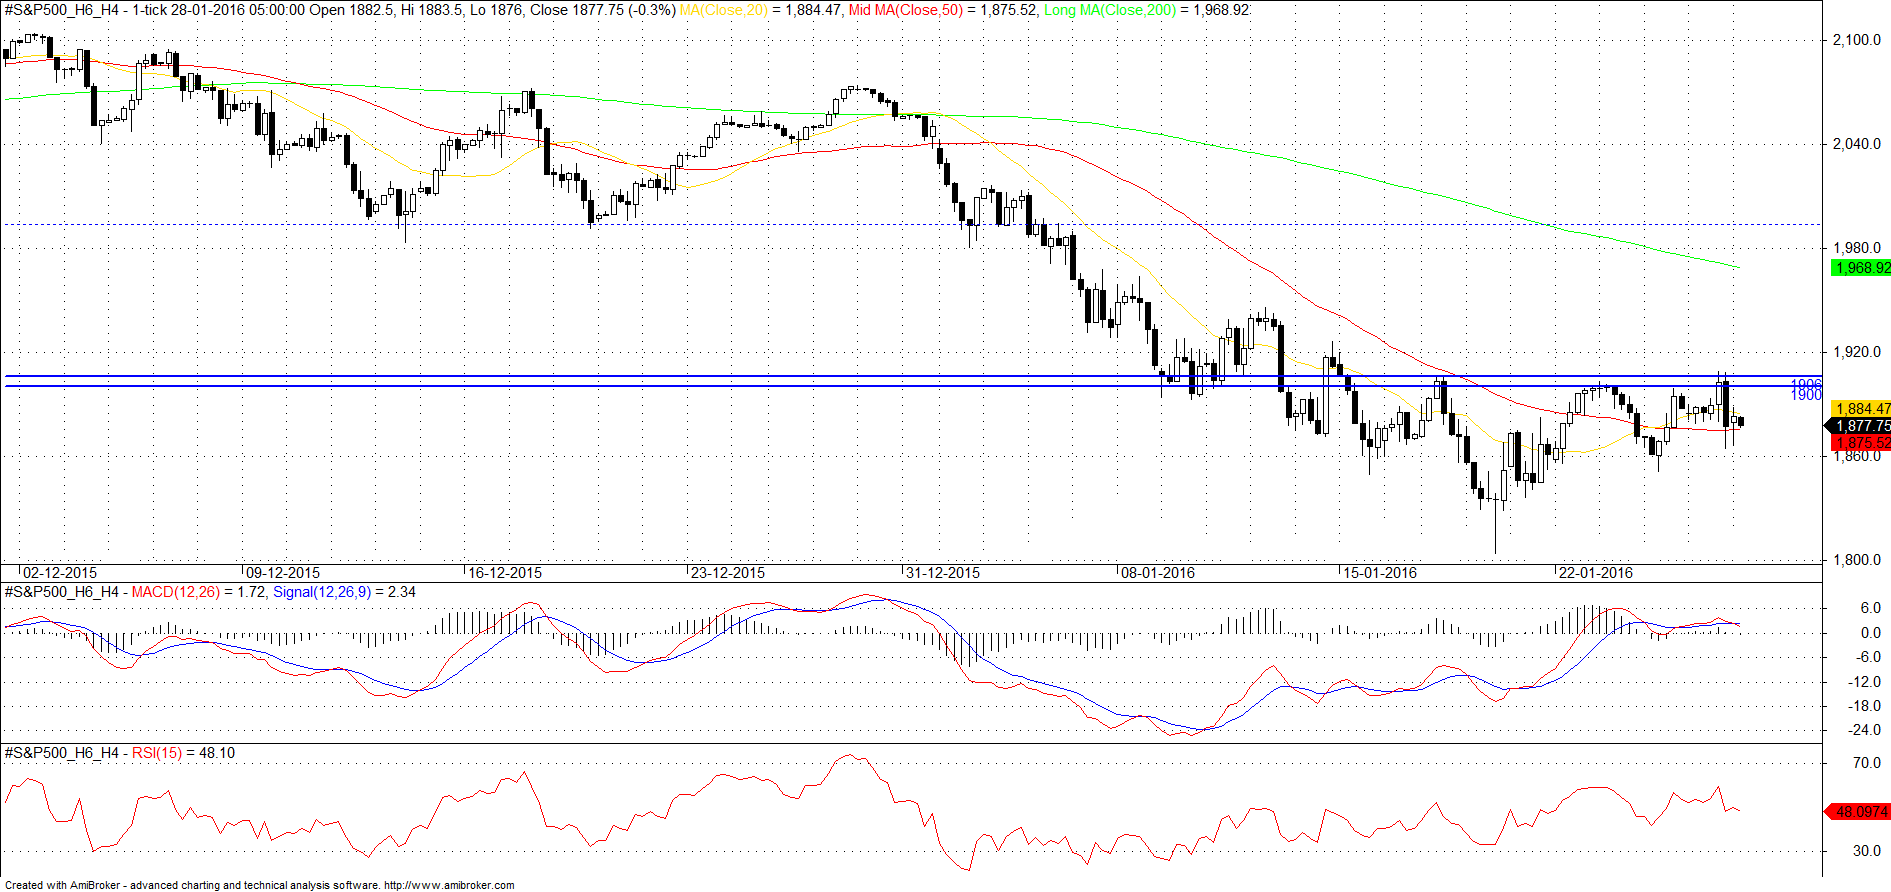Click the red 1,875.52 Mid MA tag
The width and height of the screenshot is (1891, 892).
click(1860, 442)
